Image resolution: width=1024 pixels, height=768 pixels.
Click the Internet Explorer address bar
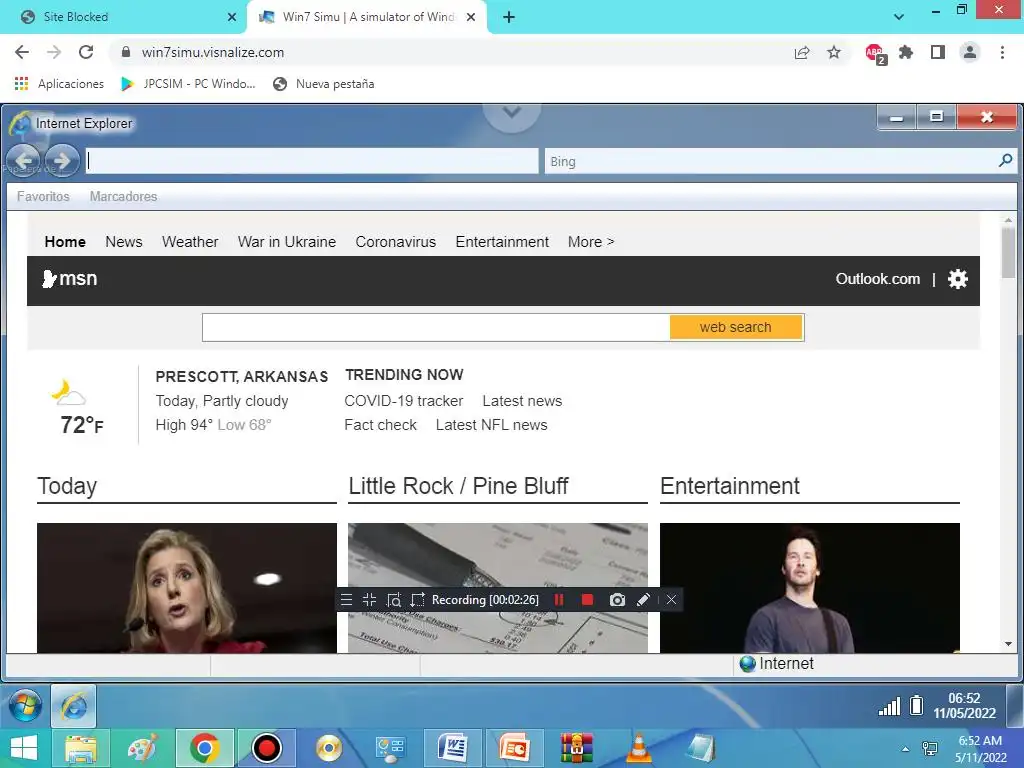tap(312, 161)
